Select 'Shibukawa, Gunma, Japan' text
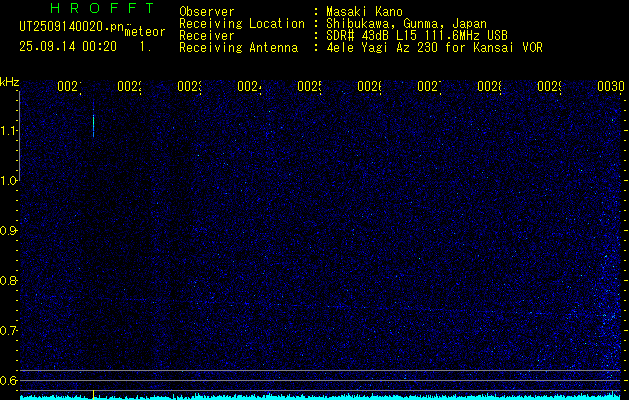The width and height of the screenshot is (629, 400). 406,24
